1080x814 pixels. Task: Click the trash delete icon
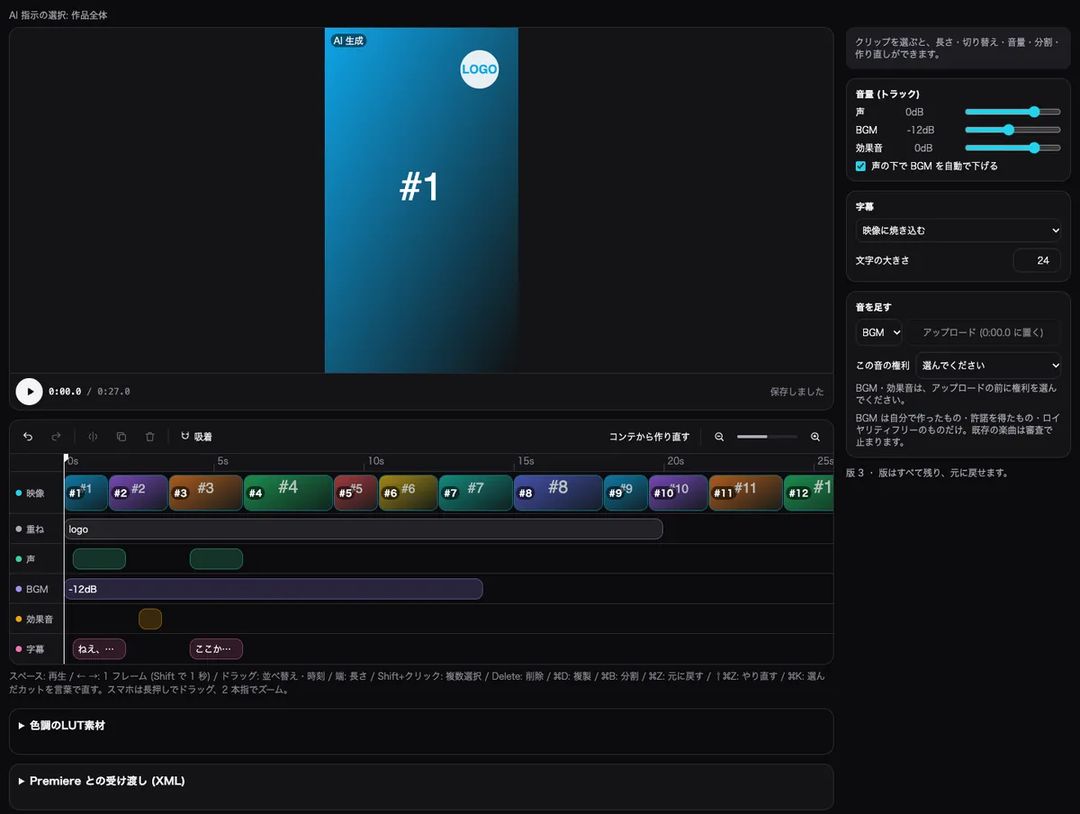point(150,437)
